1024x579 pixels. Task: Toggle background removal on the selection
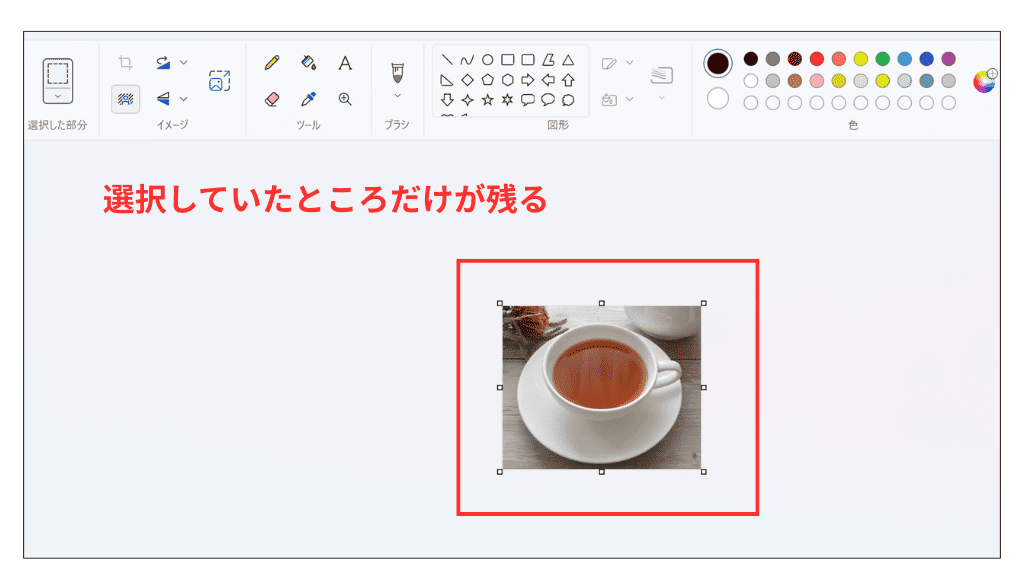tap(124, 98)
